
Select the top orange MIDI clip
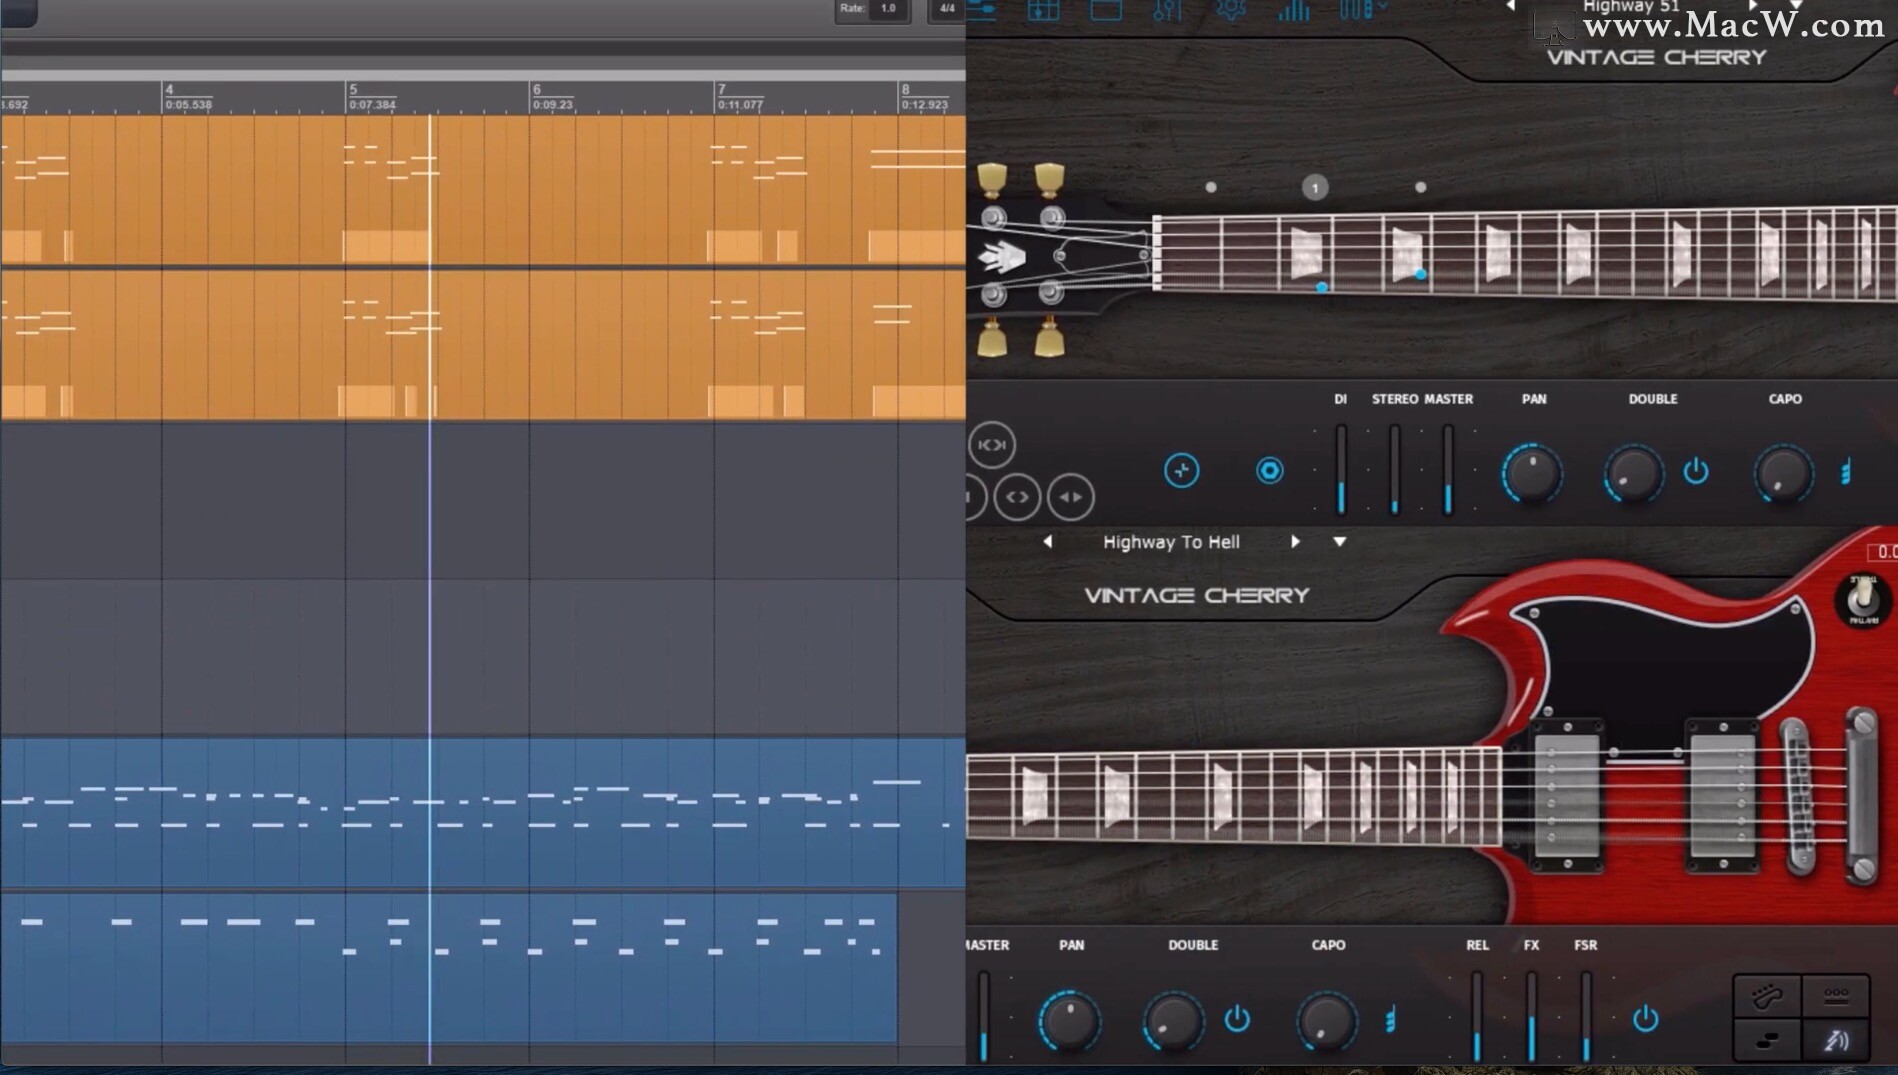(x=483, y=190)
